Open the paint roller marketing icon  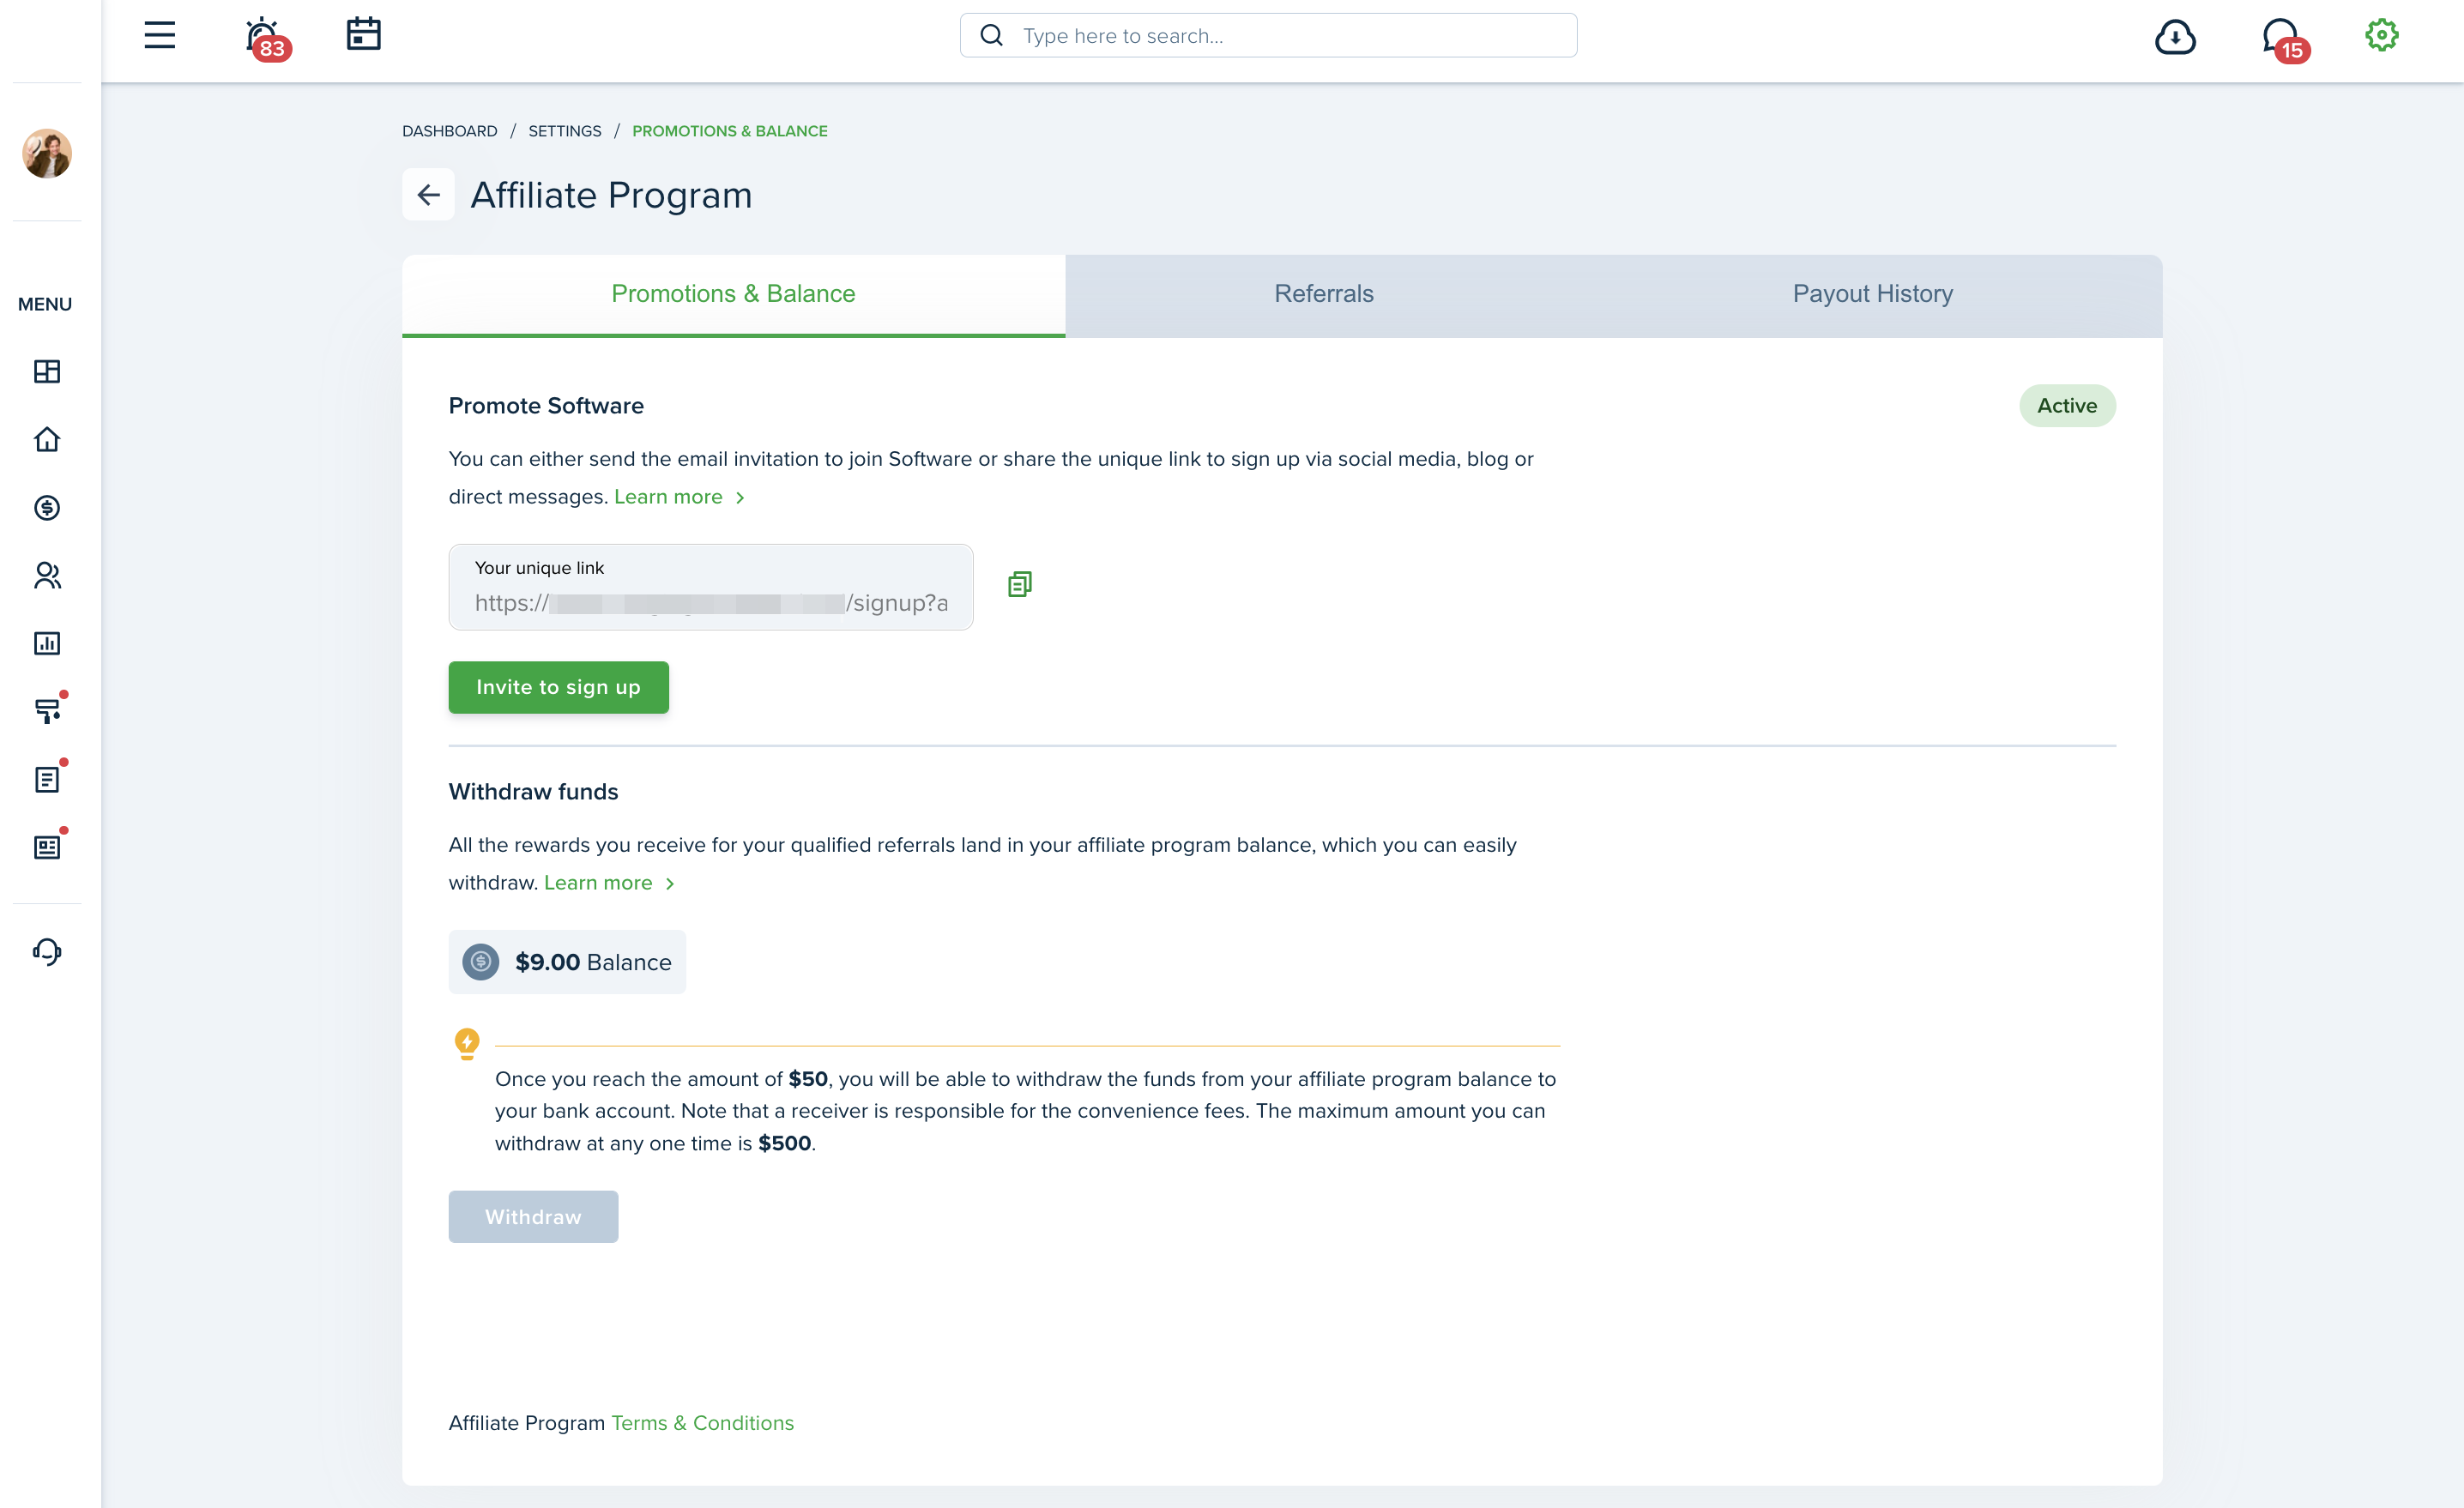click(x=46, y=712)
